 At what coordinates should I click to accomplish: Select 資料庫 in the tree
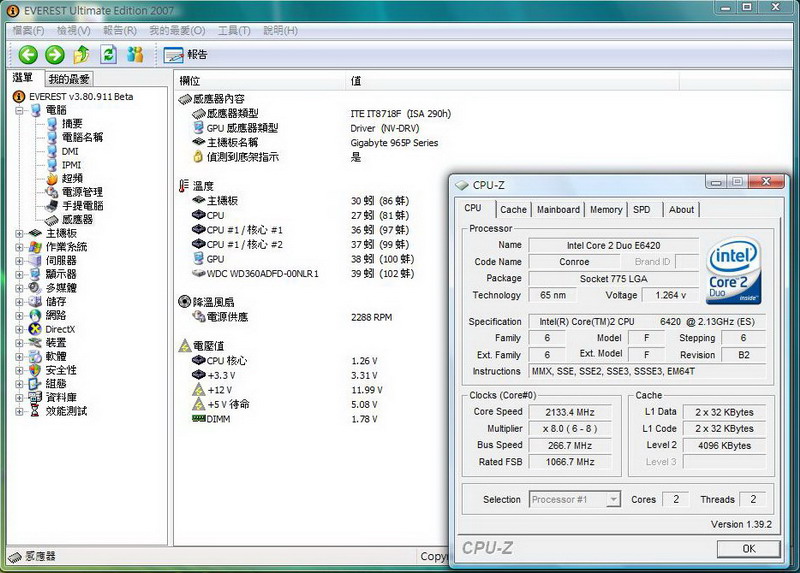[61, 397]
